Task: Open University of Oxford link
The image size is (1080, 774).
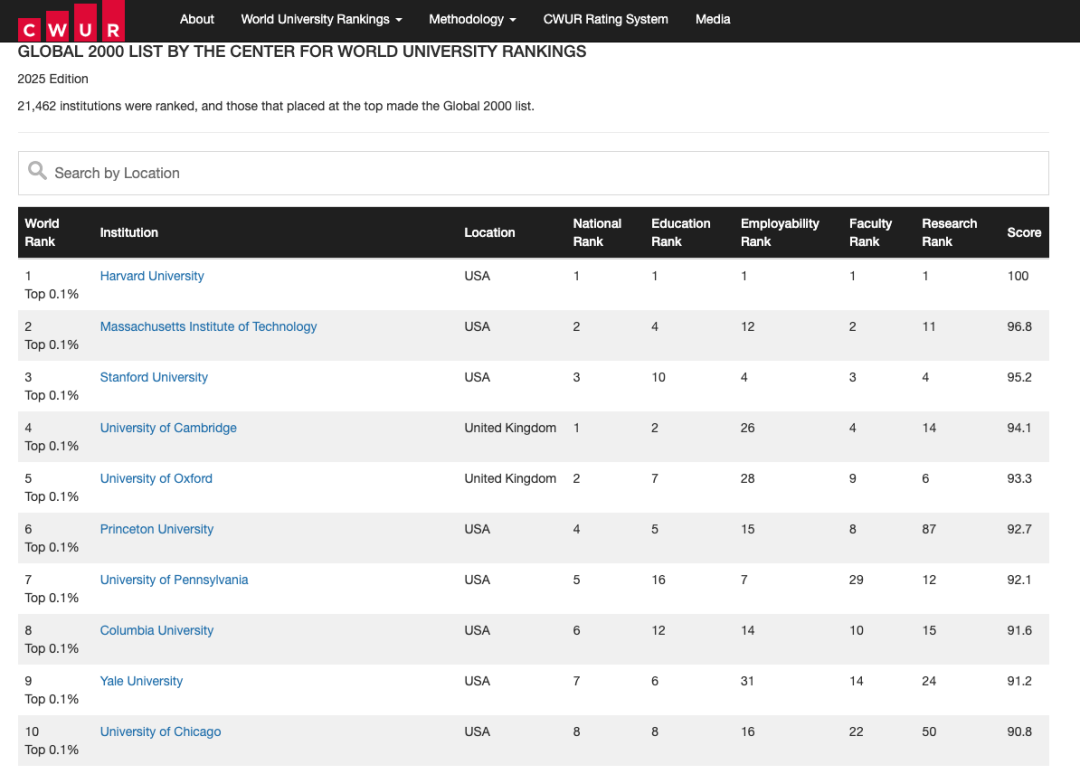Action: (x=156, y=479)
